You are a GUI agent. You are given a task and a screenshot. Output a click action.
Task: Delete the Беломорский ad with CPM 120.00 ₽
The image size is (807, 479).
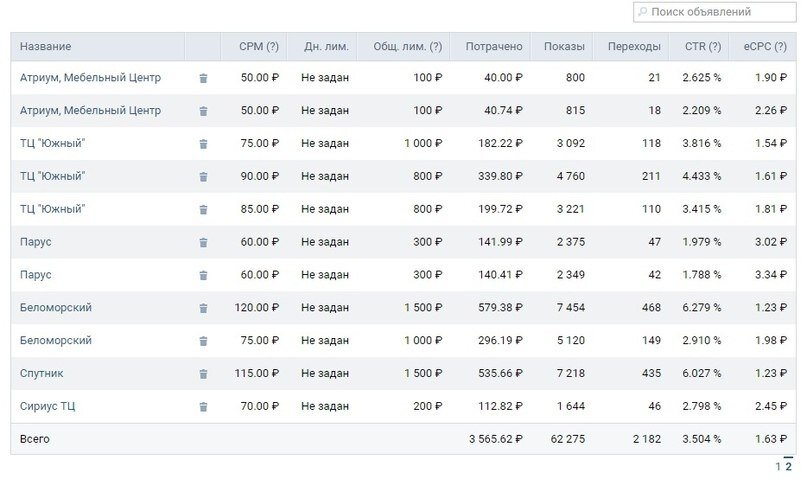pos(203,309)
